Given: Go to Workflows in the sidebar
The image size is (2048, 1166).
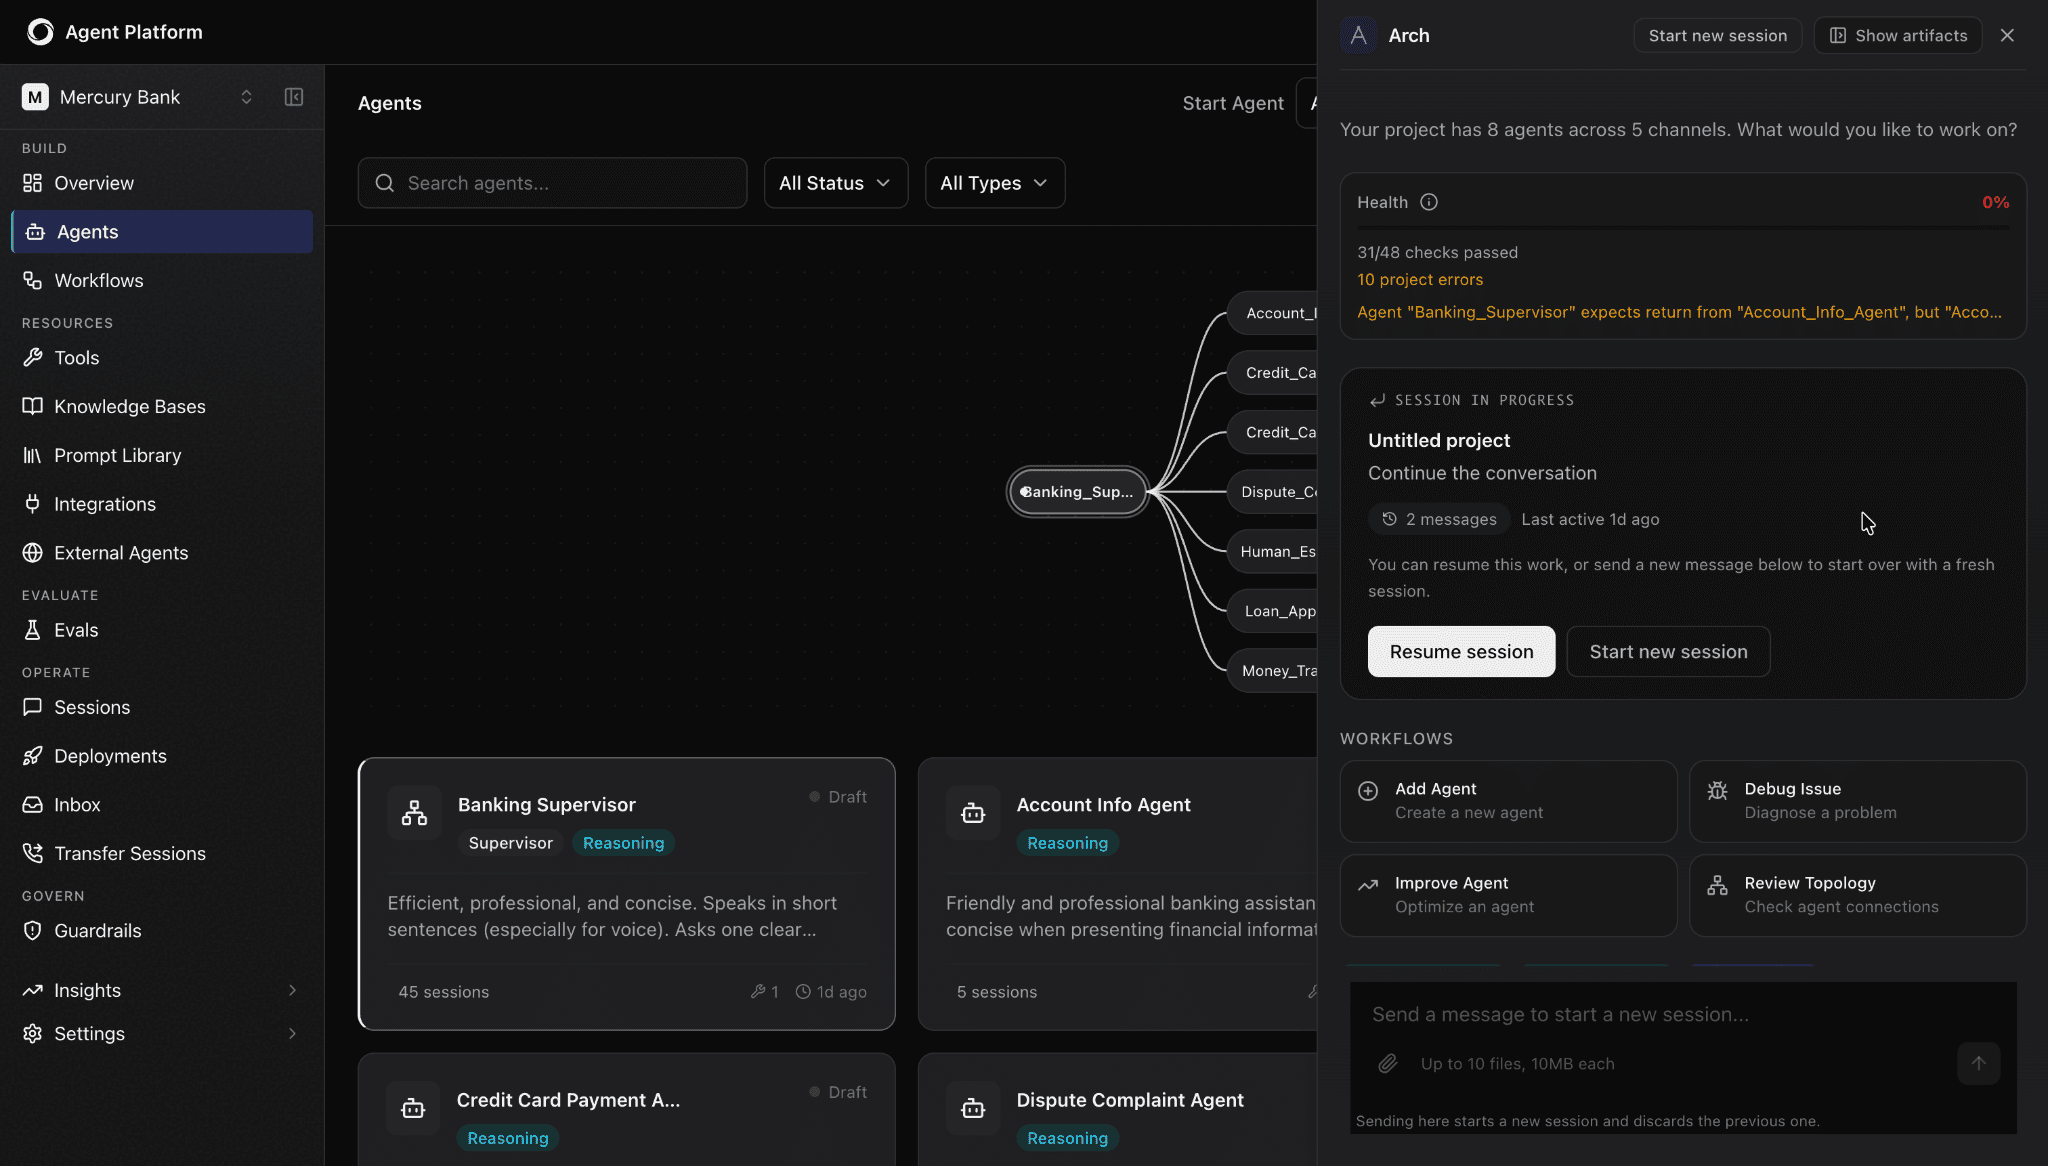Looking at the screenshot, I should tap(162, 281).
